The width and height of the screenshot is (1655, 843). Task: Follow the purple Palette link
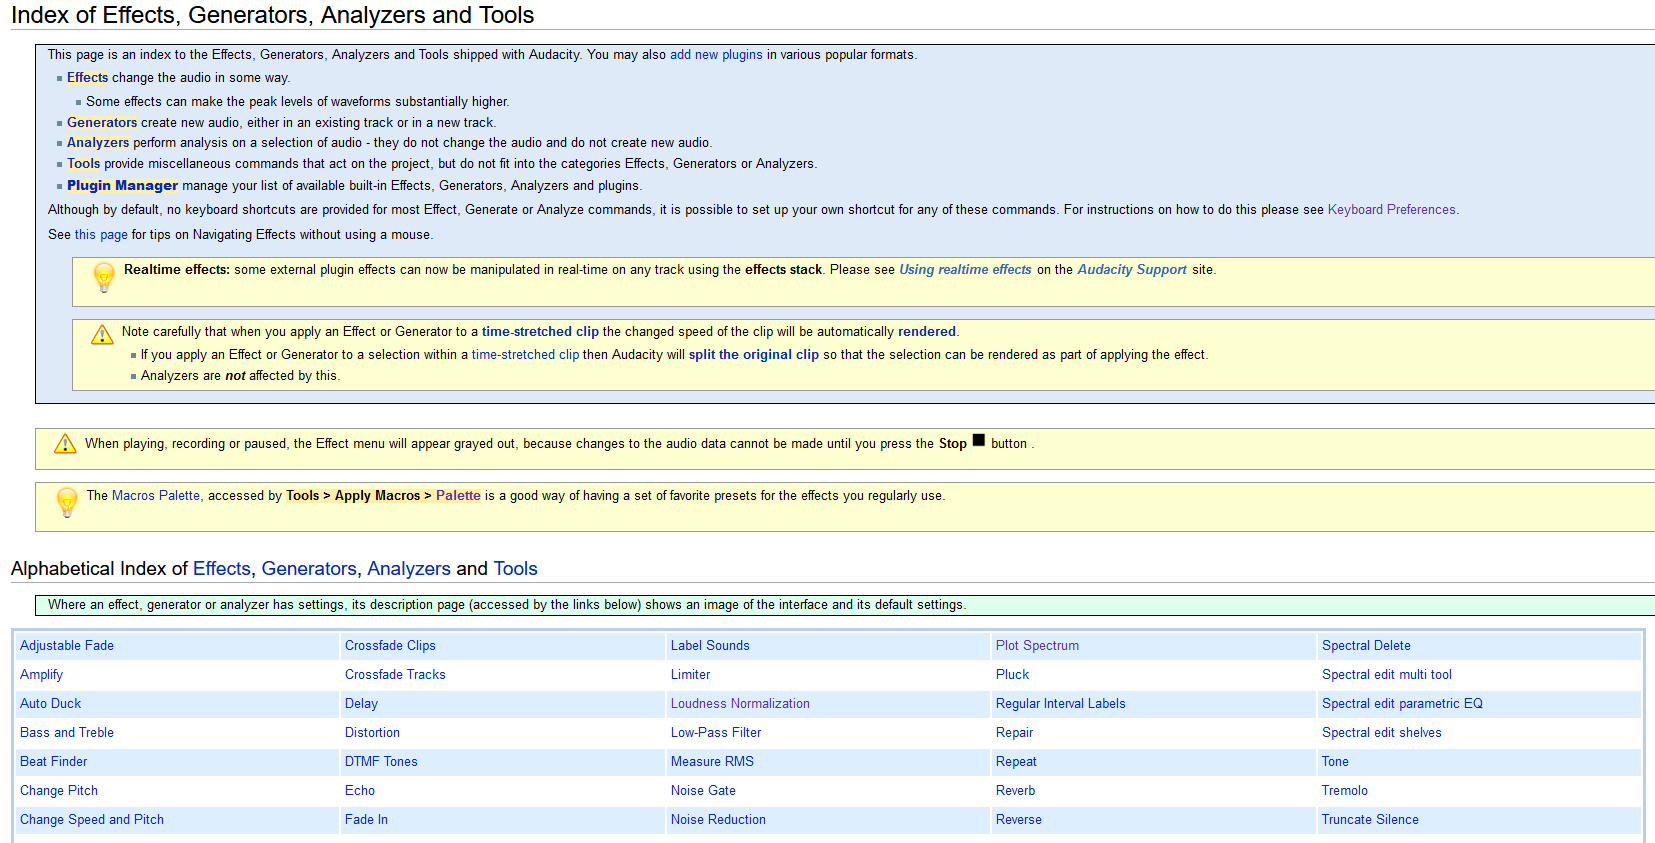[458, 496]
